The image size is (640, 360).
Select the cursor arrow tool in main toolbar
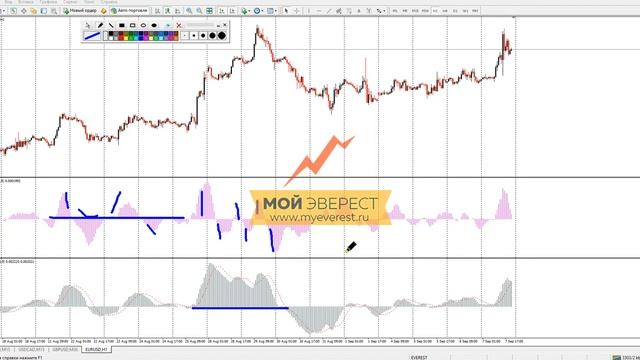click(286, 11)
